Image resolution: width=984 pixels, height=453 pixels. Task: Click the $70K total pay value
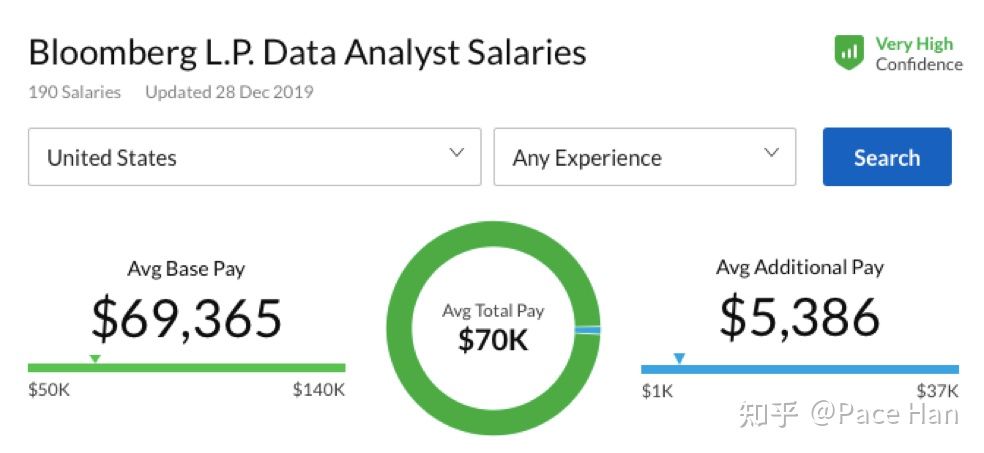[493, 340]
